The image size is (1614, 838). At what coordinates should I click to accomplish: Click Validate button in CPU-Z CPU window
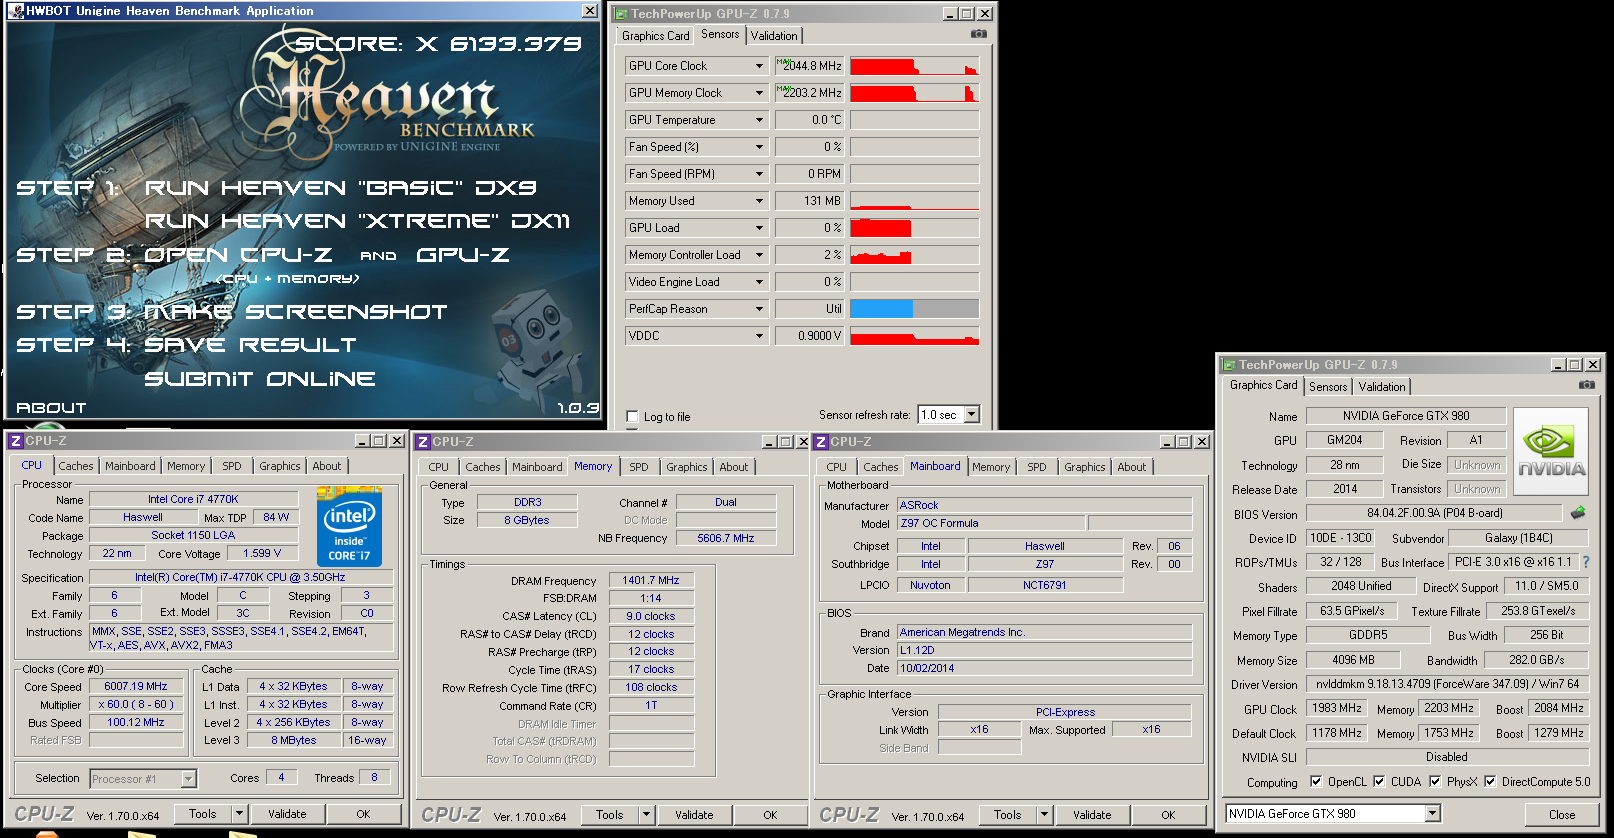[287, 814]
